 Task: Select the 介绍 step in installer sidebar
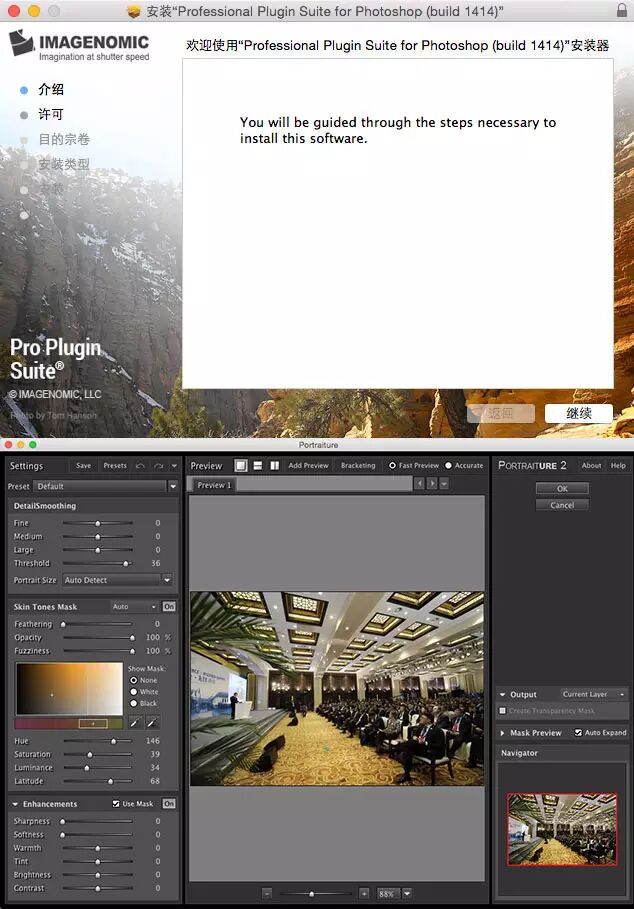point(51,89)
